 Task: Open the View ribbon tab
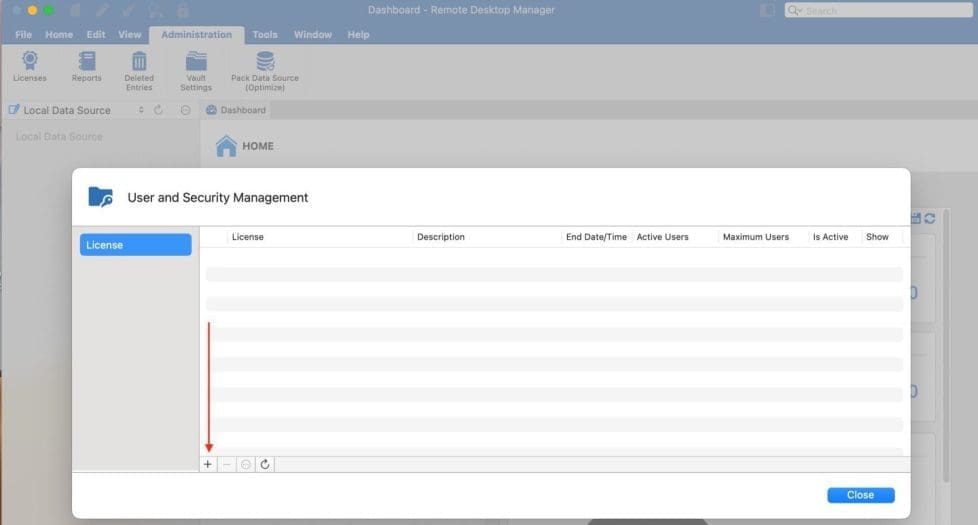point(130,35)
